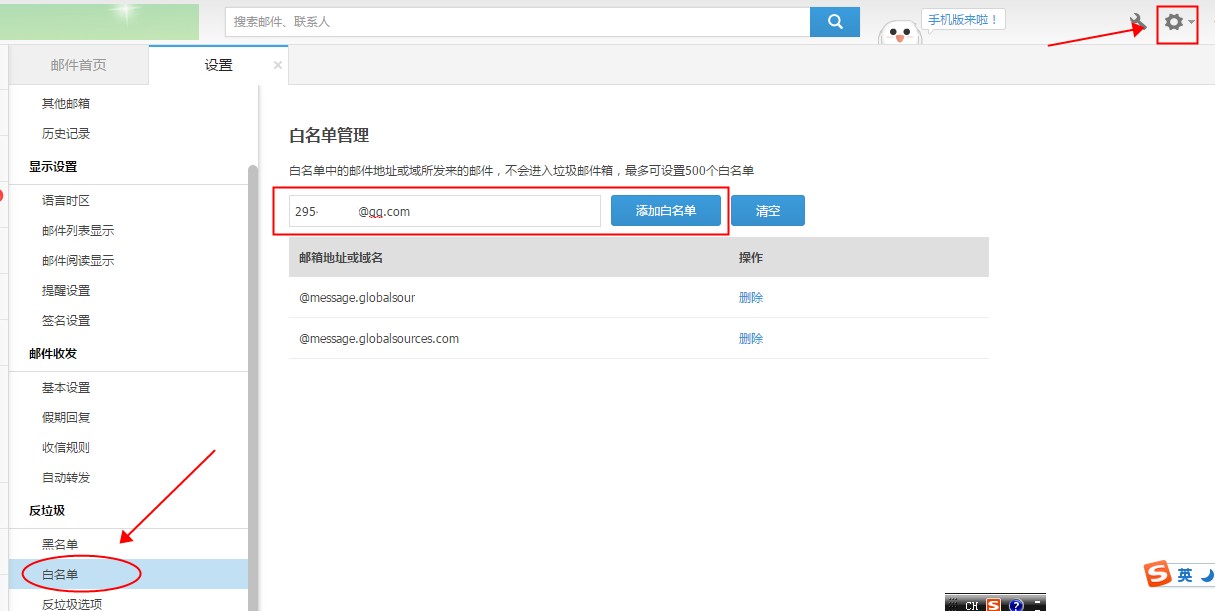Close the 设置 tab
Image resolution: width=1215 pixels, height=611 pixels.
pyautogui.click(x=278, y=65)
